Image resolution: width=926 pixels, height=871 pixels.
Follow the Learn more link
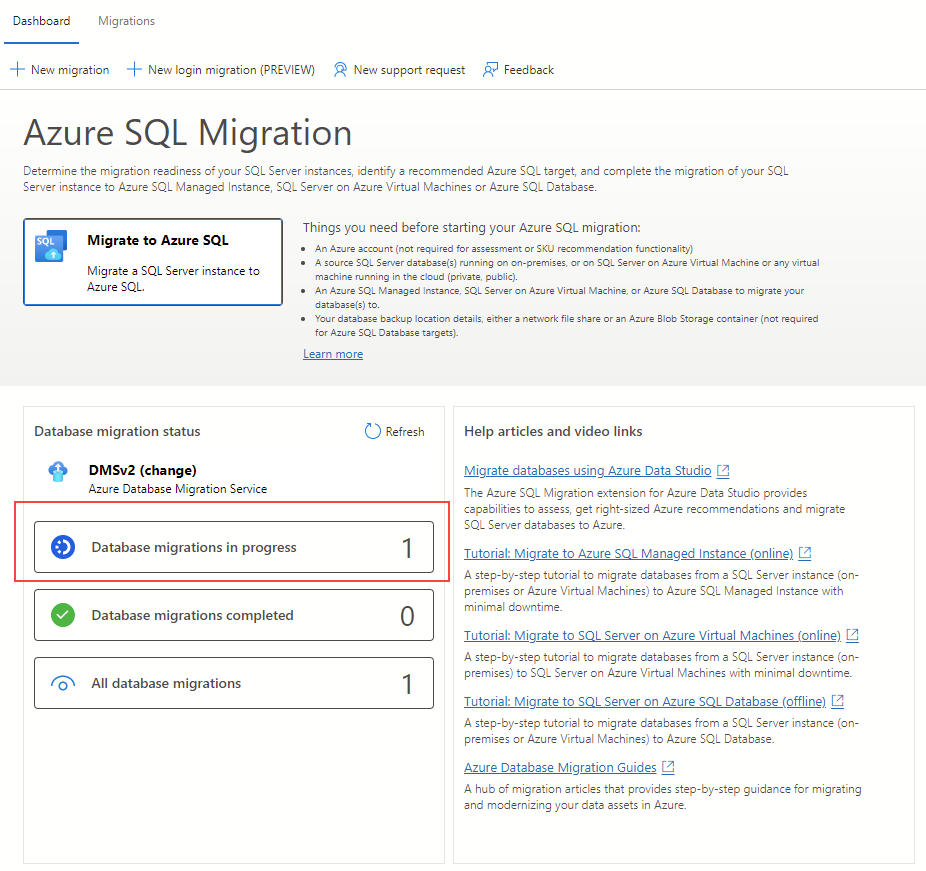[333, 354]
